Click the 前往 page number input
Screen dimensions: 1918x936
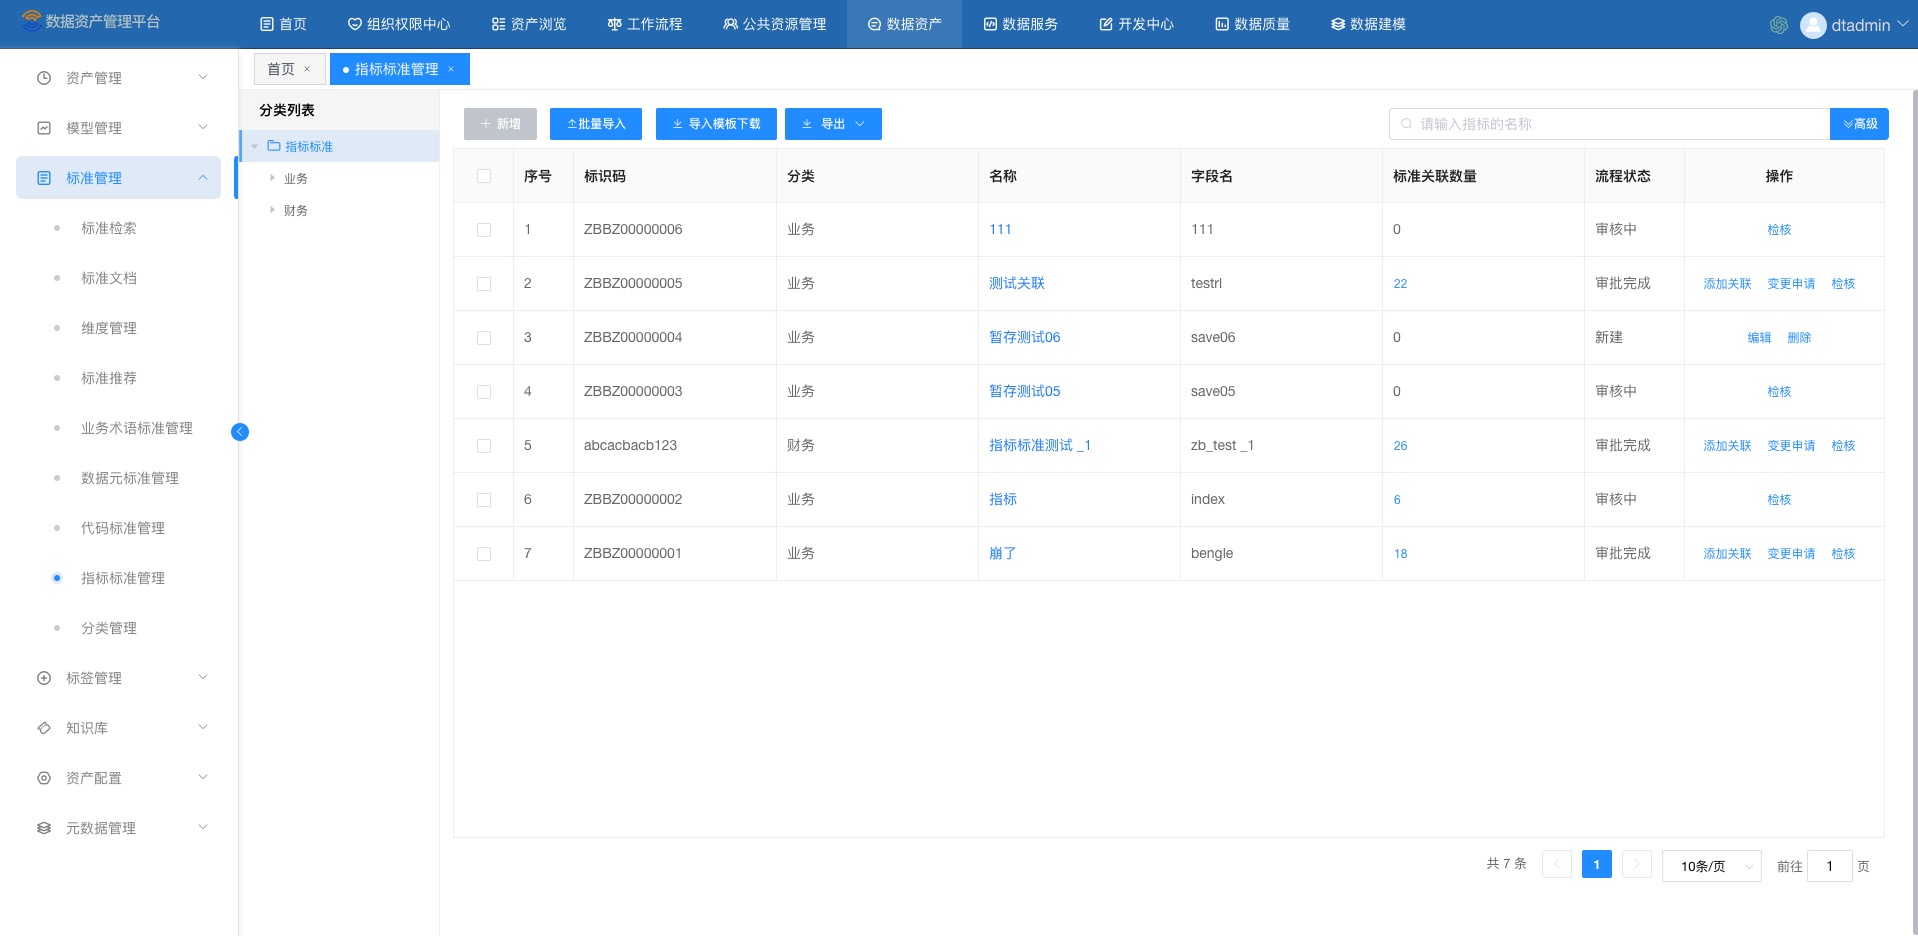tap(1830, 866)
